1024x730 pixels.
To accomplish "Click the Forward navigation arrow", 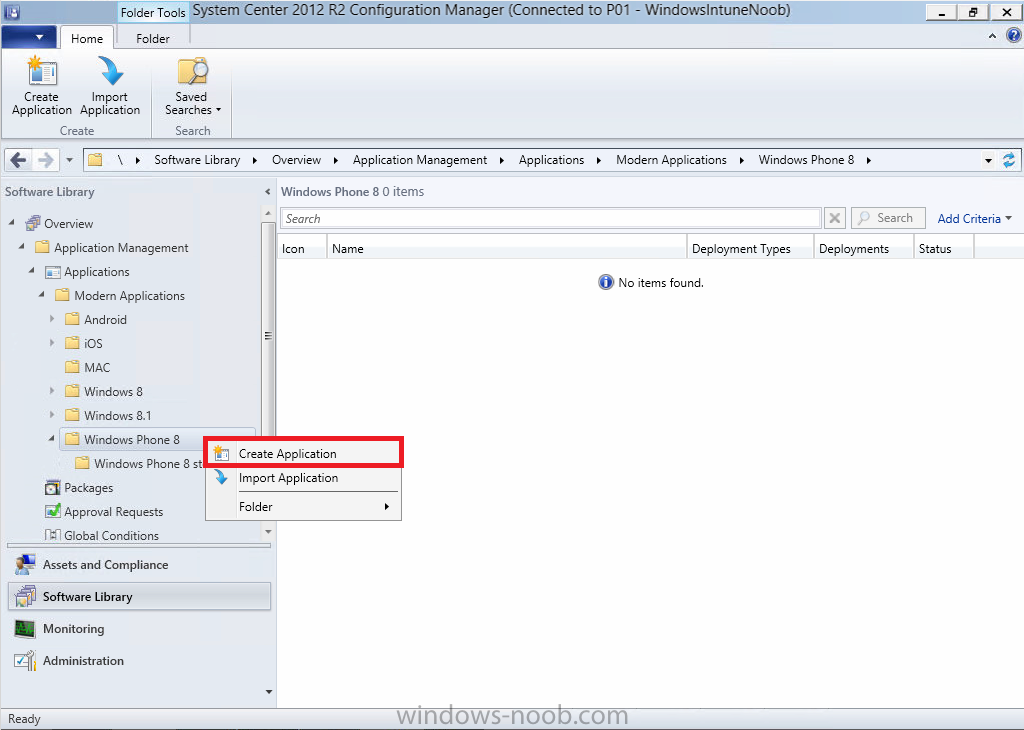I will click(x=45, y=160).
